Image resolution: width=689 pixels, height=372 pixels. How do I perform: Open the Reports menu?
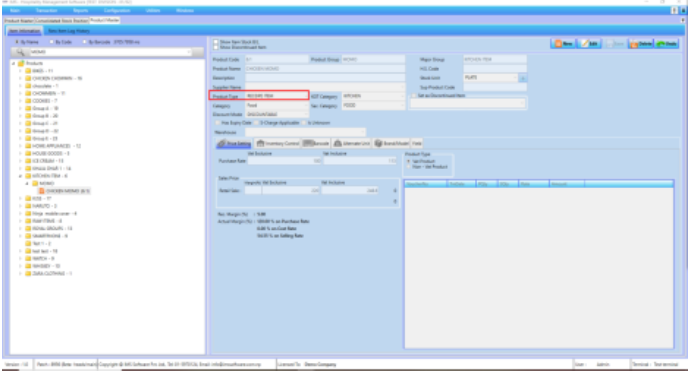click(x=80, y=11)
